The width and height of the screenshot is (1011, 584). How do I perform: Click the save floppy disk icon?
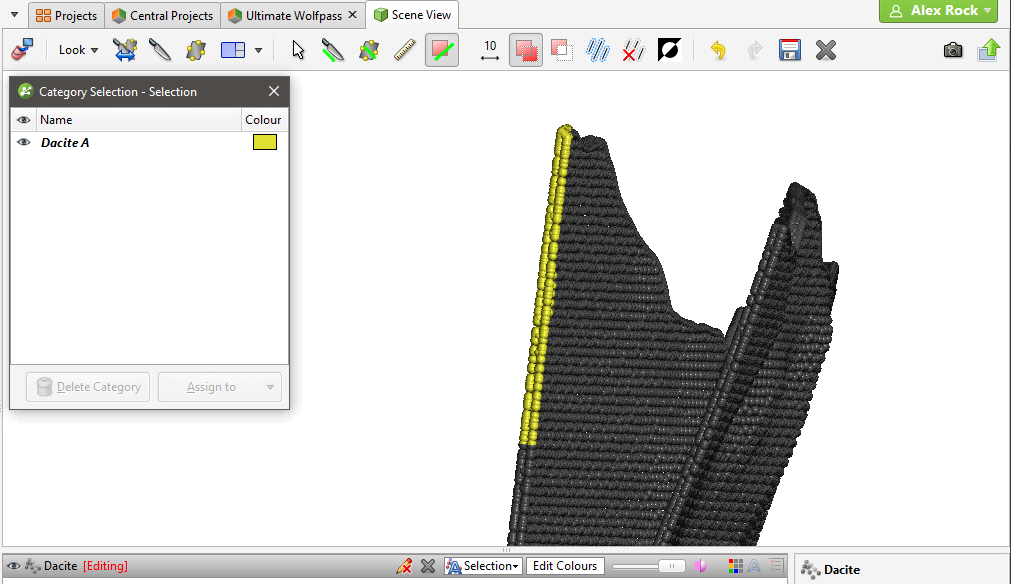[790, 50]
